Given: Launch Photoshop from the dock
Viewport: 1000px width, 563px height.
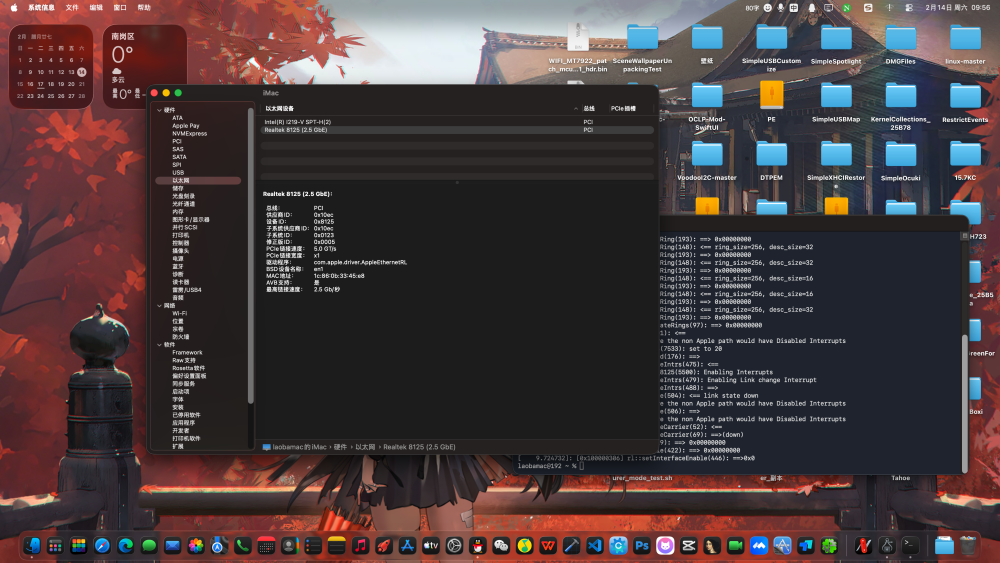Looking at the screenshot, I should [642, 546].
